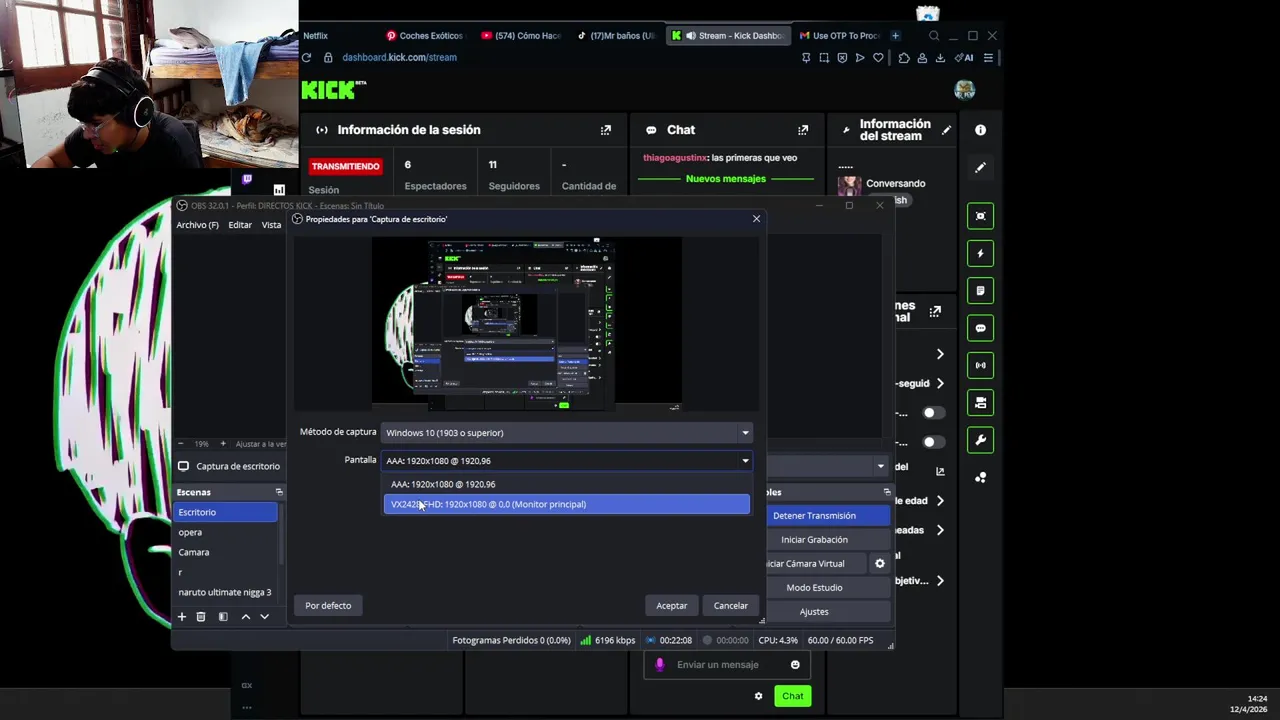The image size is (1280, 720).
Task: Click the broadcast signal icon in Kick sidebar
Action: pos(980,366)
